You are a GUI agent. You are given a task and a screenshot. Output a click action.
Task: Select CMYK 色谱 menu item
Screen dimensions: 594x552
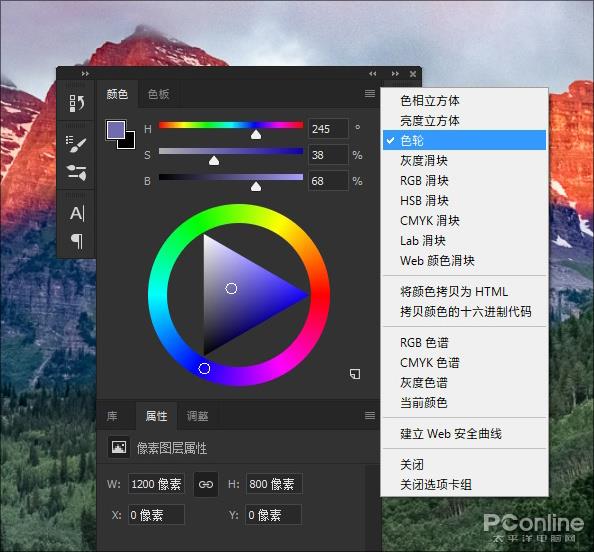464,363
